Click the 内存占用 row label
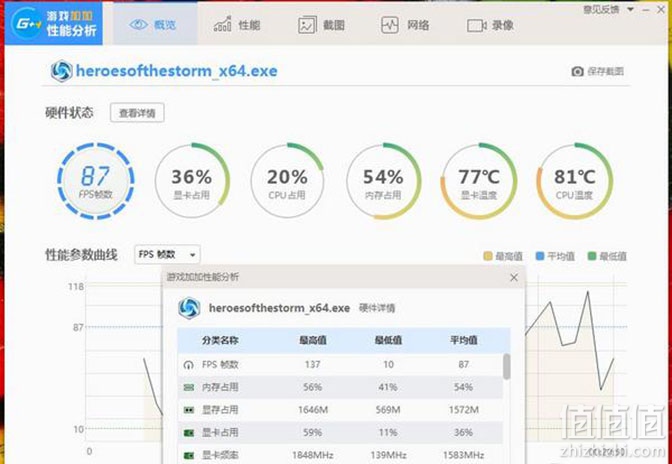This screenshot has height=464, width=672. click(220, 387)
